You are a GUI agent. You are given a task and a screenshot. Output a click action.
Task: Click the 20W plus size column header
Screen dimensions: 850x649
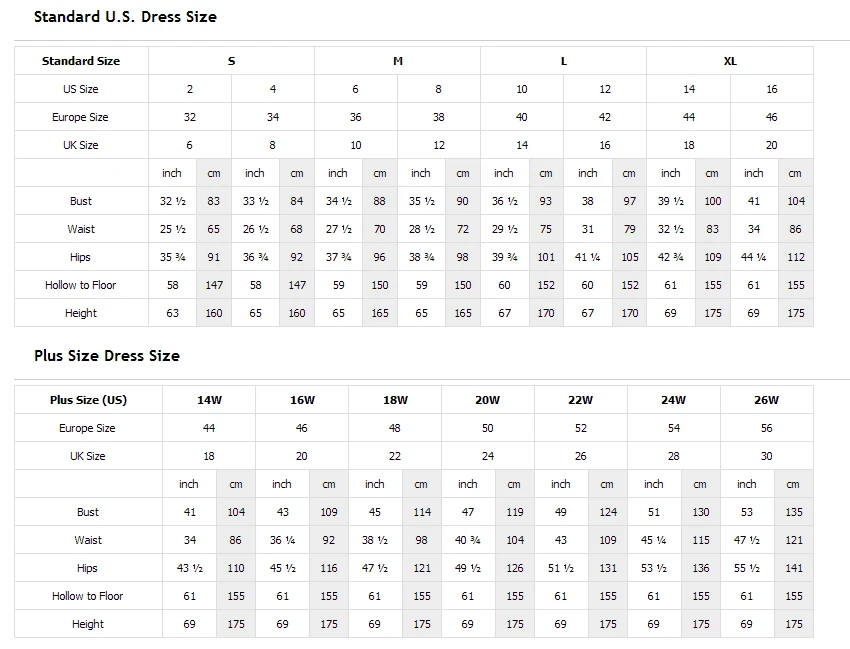[x=487, y=400]
